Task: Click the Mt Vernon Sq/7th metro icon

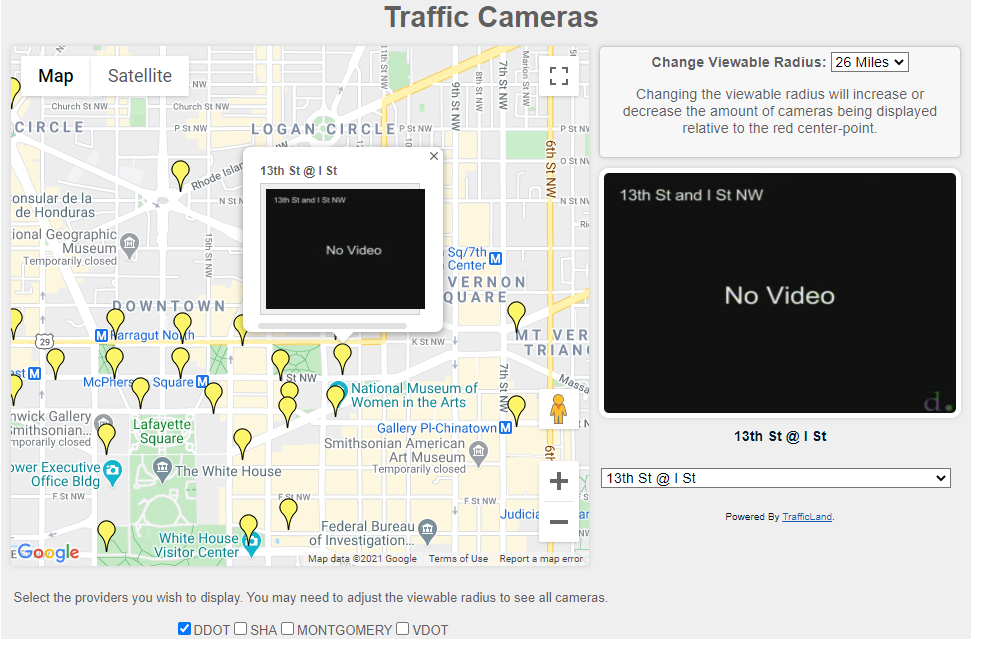Action: click(x=496, y=258)
